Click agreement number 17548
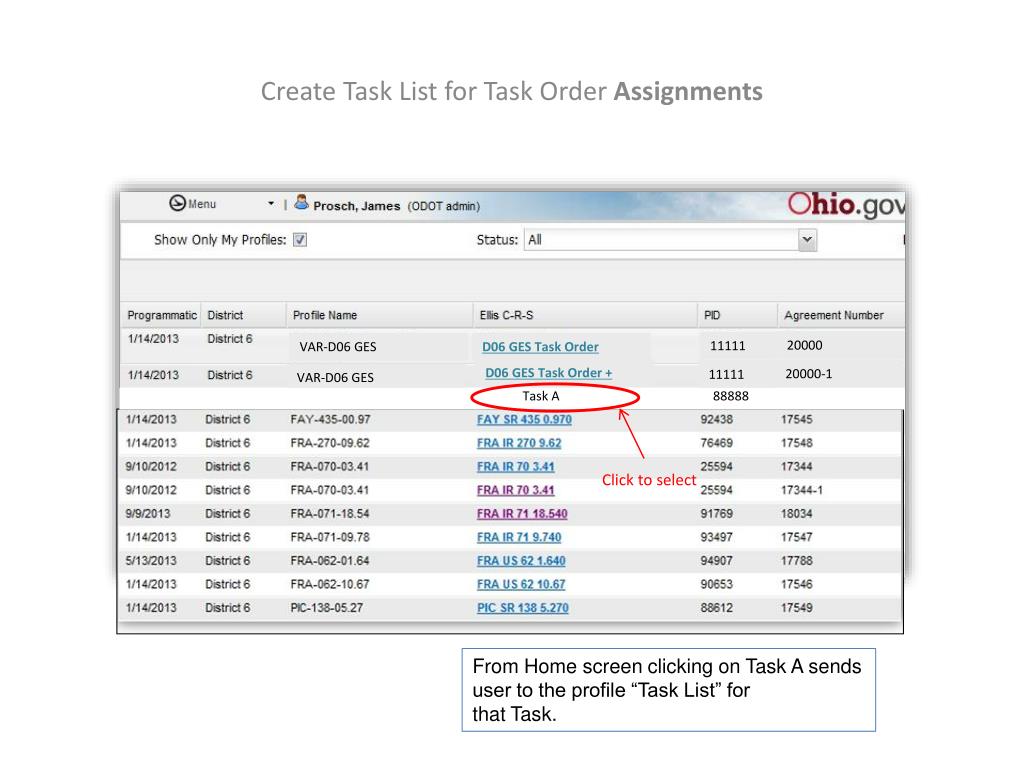Image resolution: width=1024 pixels, height=768 pixels. [x=797, y=443]
